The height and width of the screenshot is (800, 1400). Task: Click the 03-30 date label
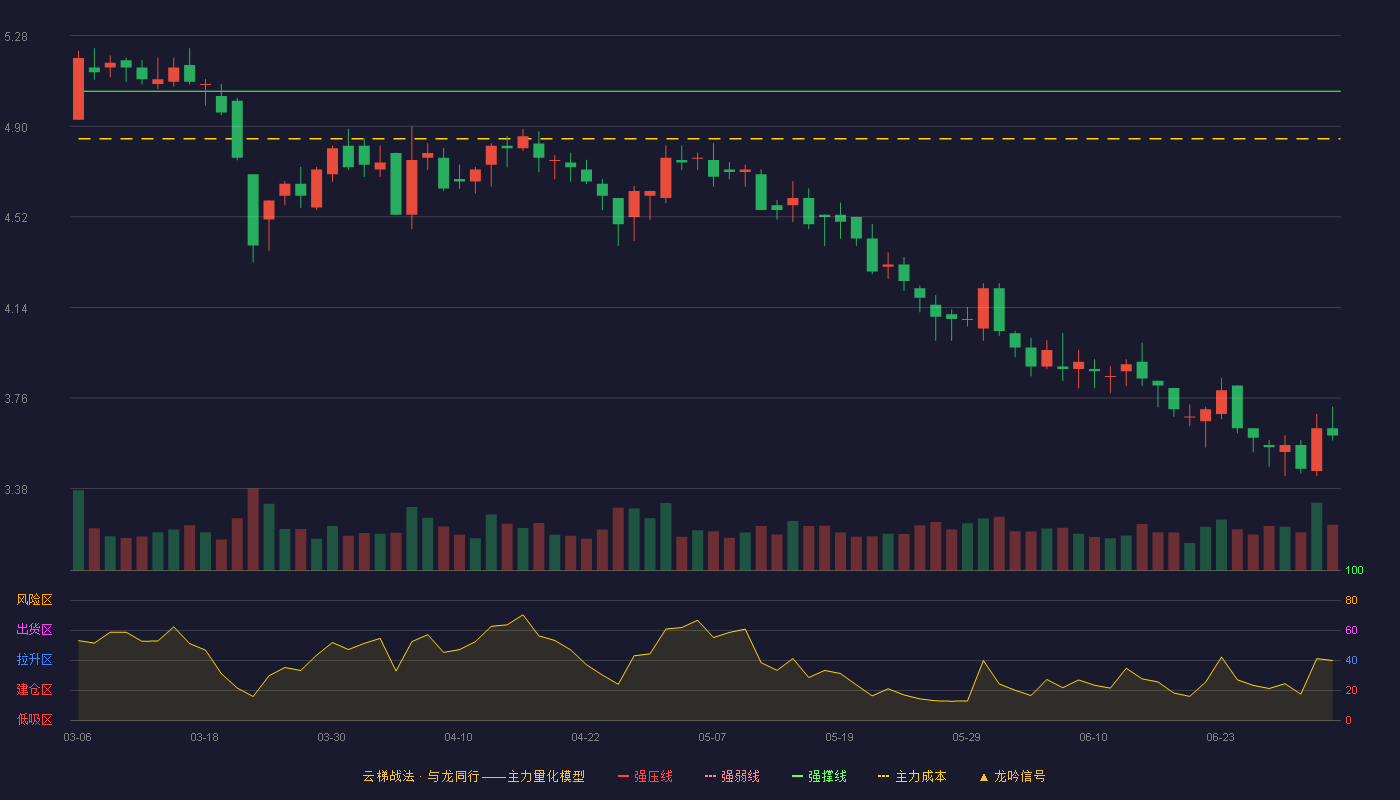331,737
